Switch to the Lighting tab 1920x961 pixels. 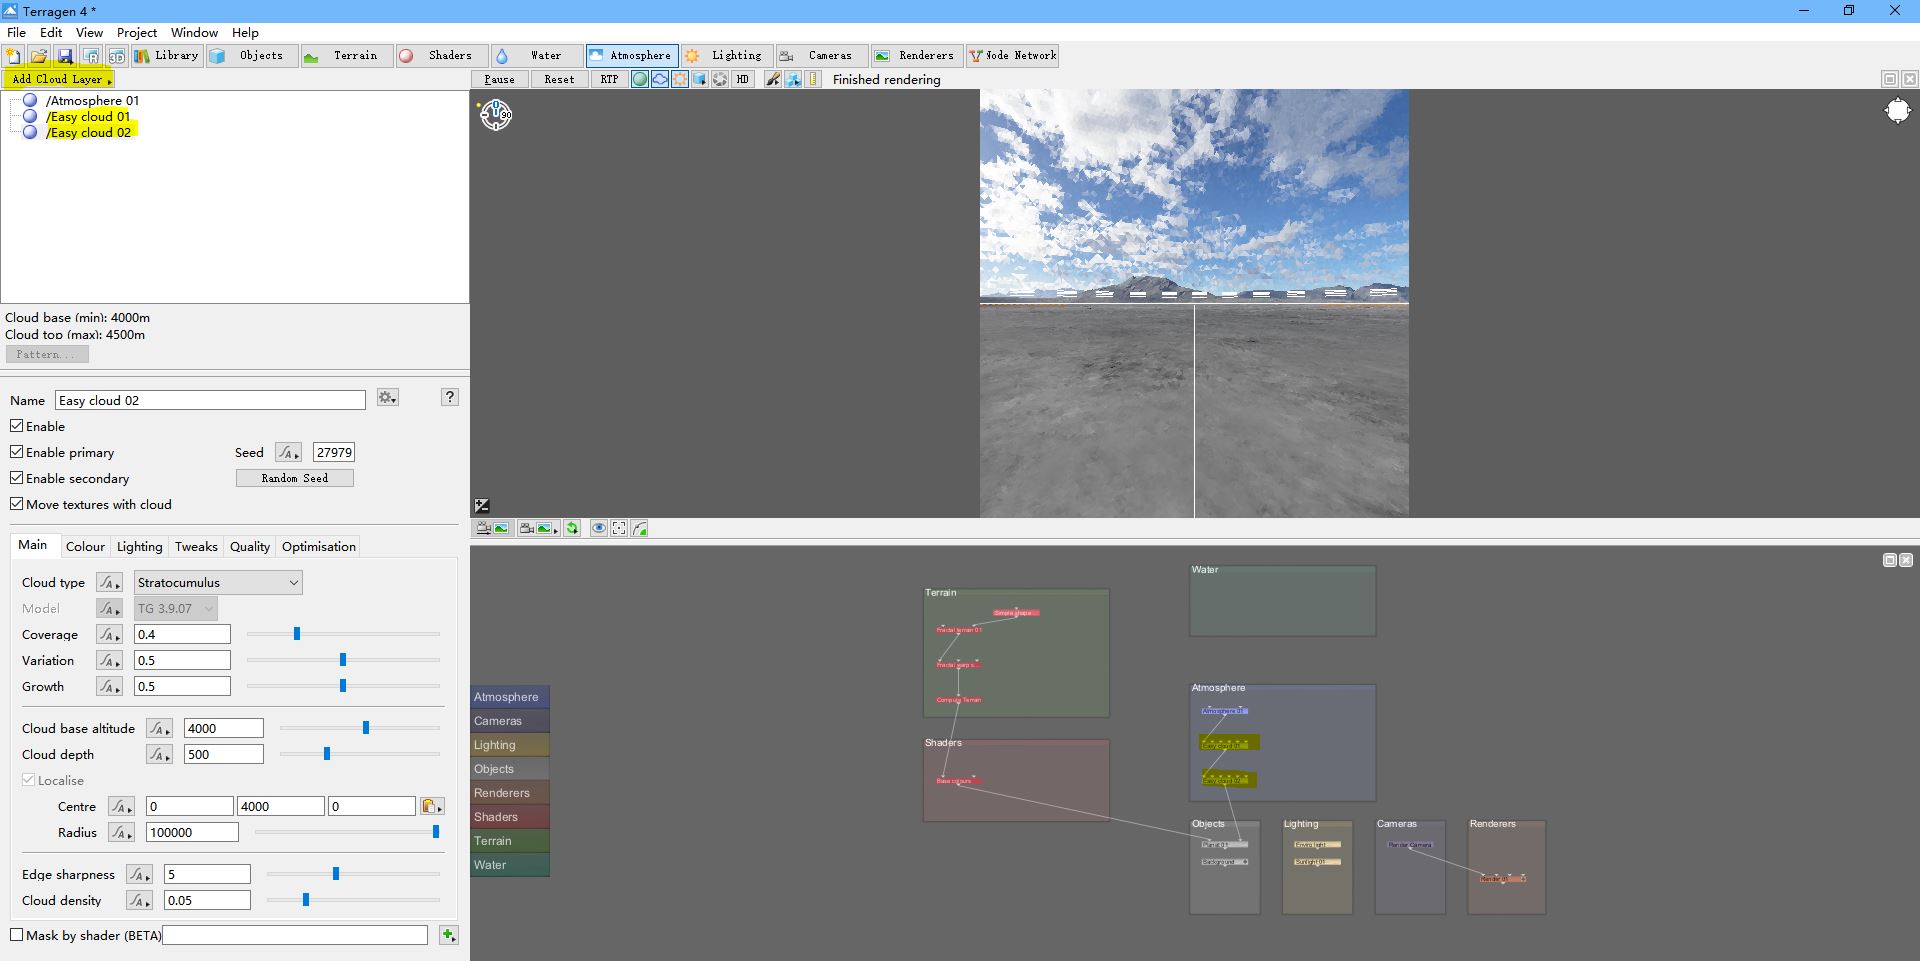click(x=139, y=547)
